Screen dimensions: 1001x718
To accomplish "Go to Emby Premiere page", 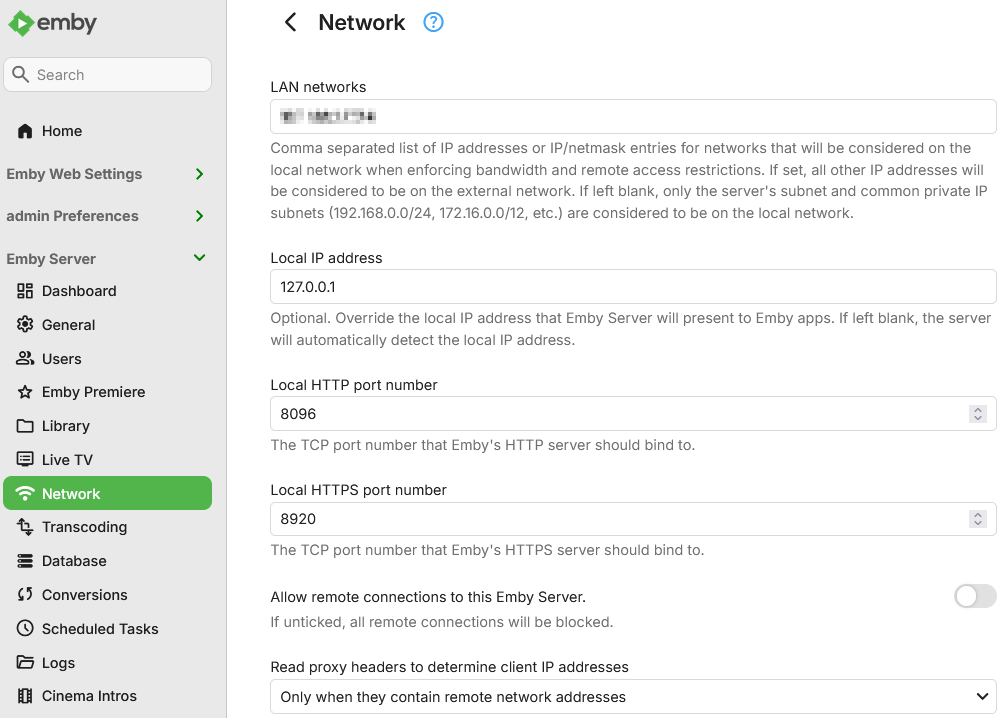I will 93,392.
